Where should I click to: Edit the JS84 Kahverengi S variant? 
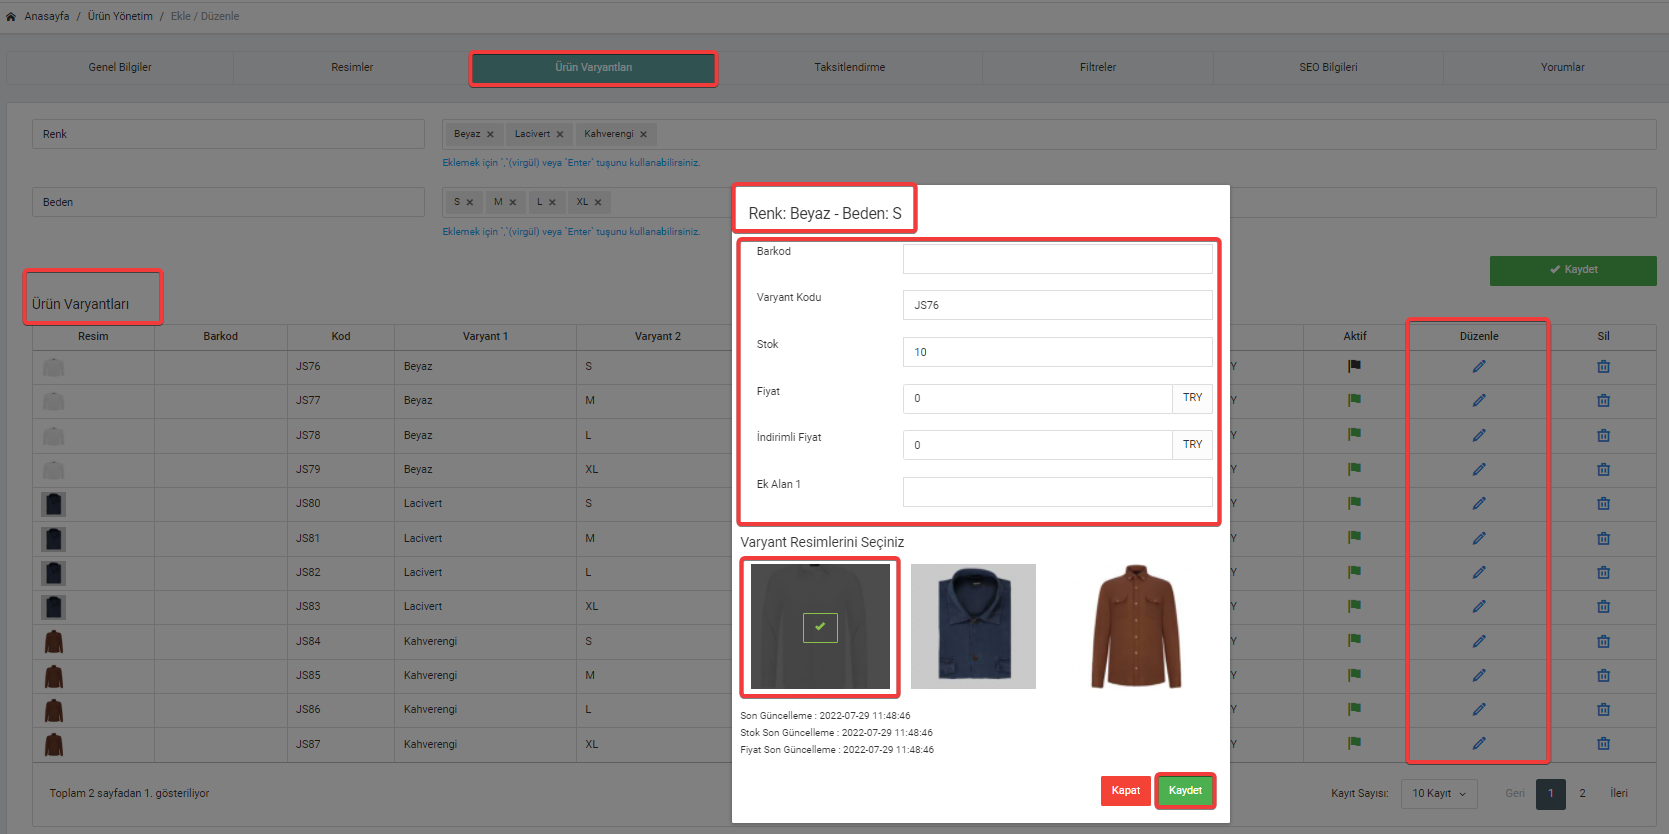[1479, 641]
